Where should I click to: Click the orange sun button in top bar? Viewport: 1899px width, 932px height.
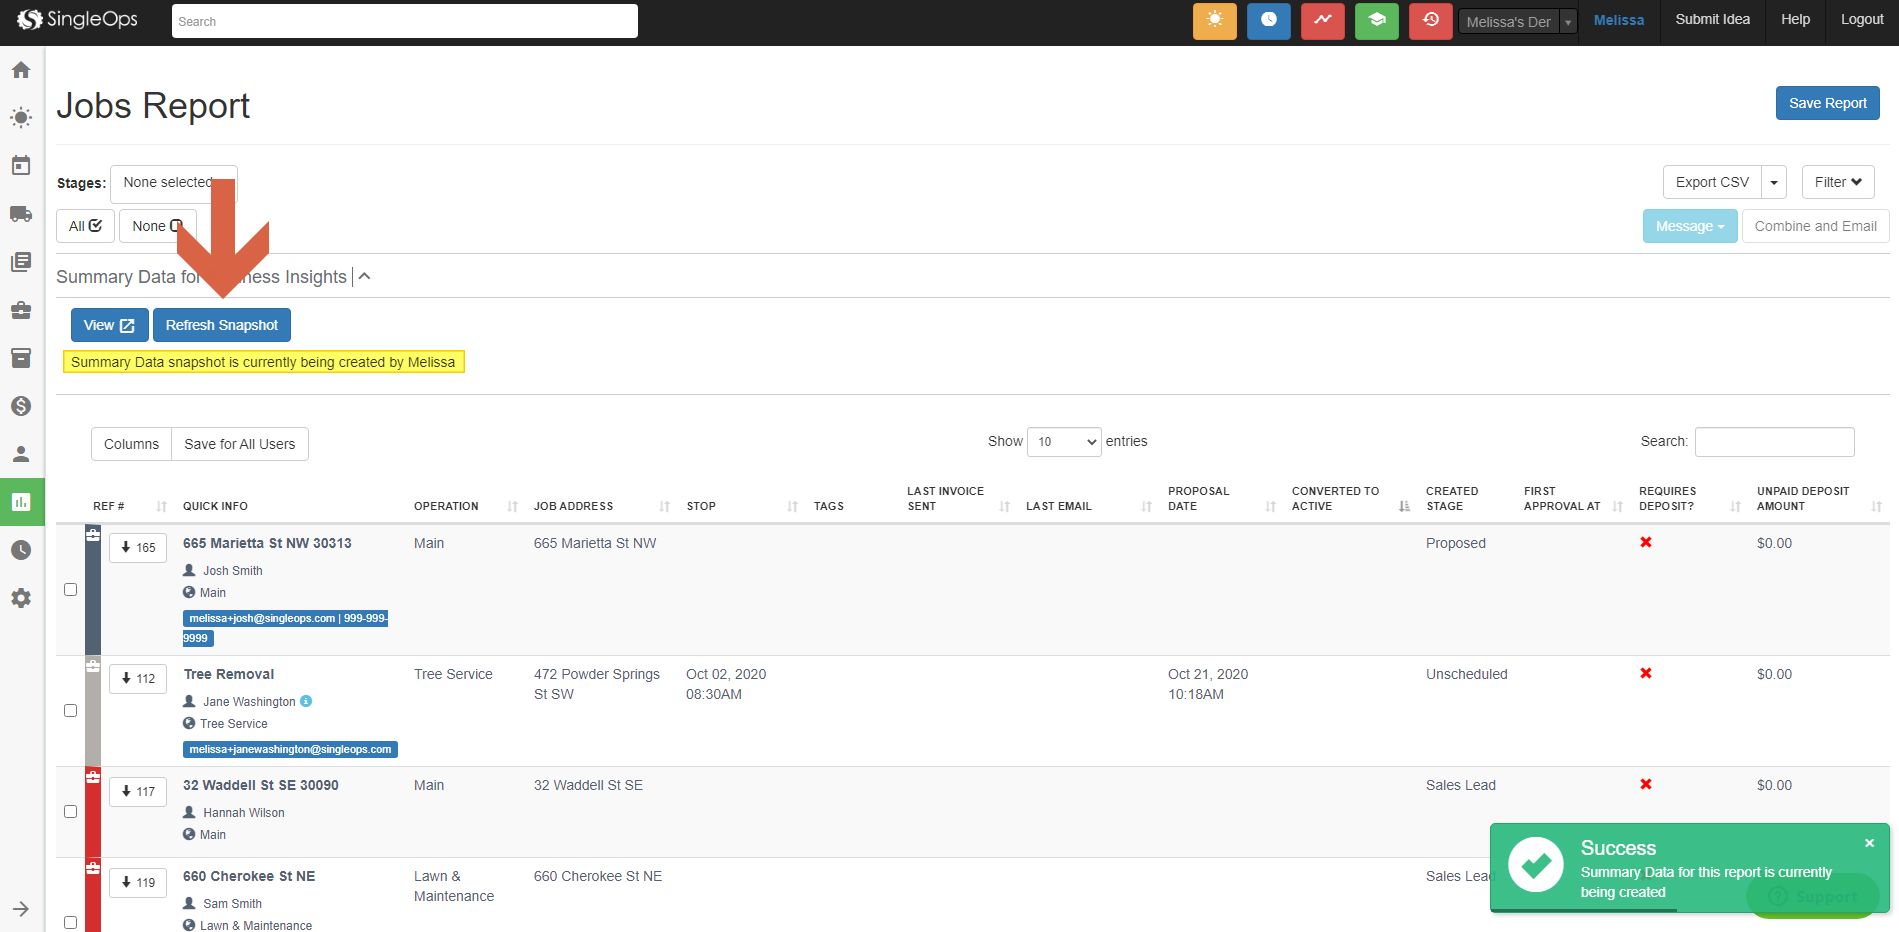[1214, 21]
